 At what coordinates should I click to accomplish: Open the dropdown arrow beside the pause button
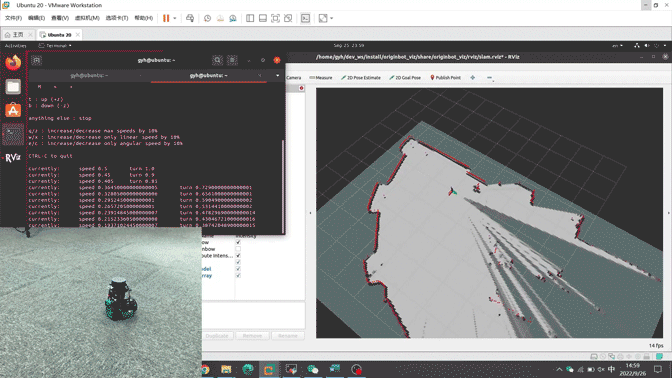click(x=174, y=18)
